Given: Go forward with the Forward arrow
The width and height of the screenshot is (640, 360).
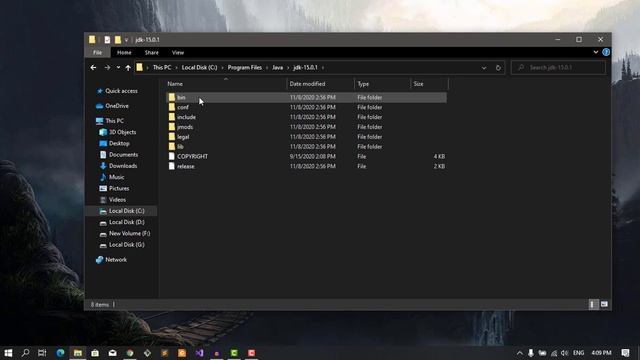Looking at the screenshot, I should 107,67.
